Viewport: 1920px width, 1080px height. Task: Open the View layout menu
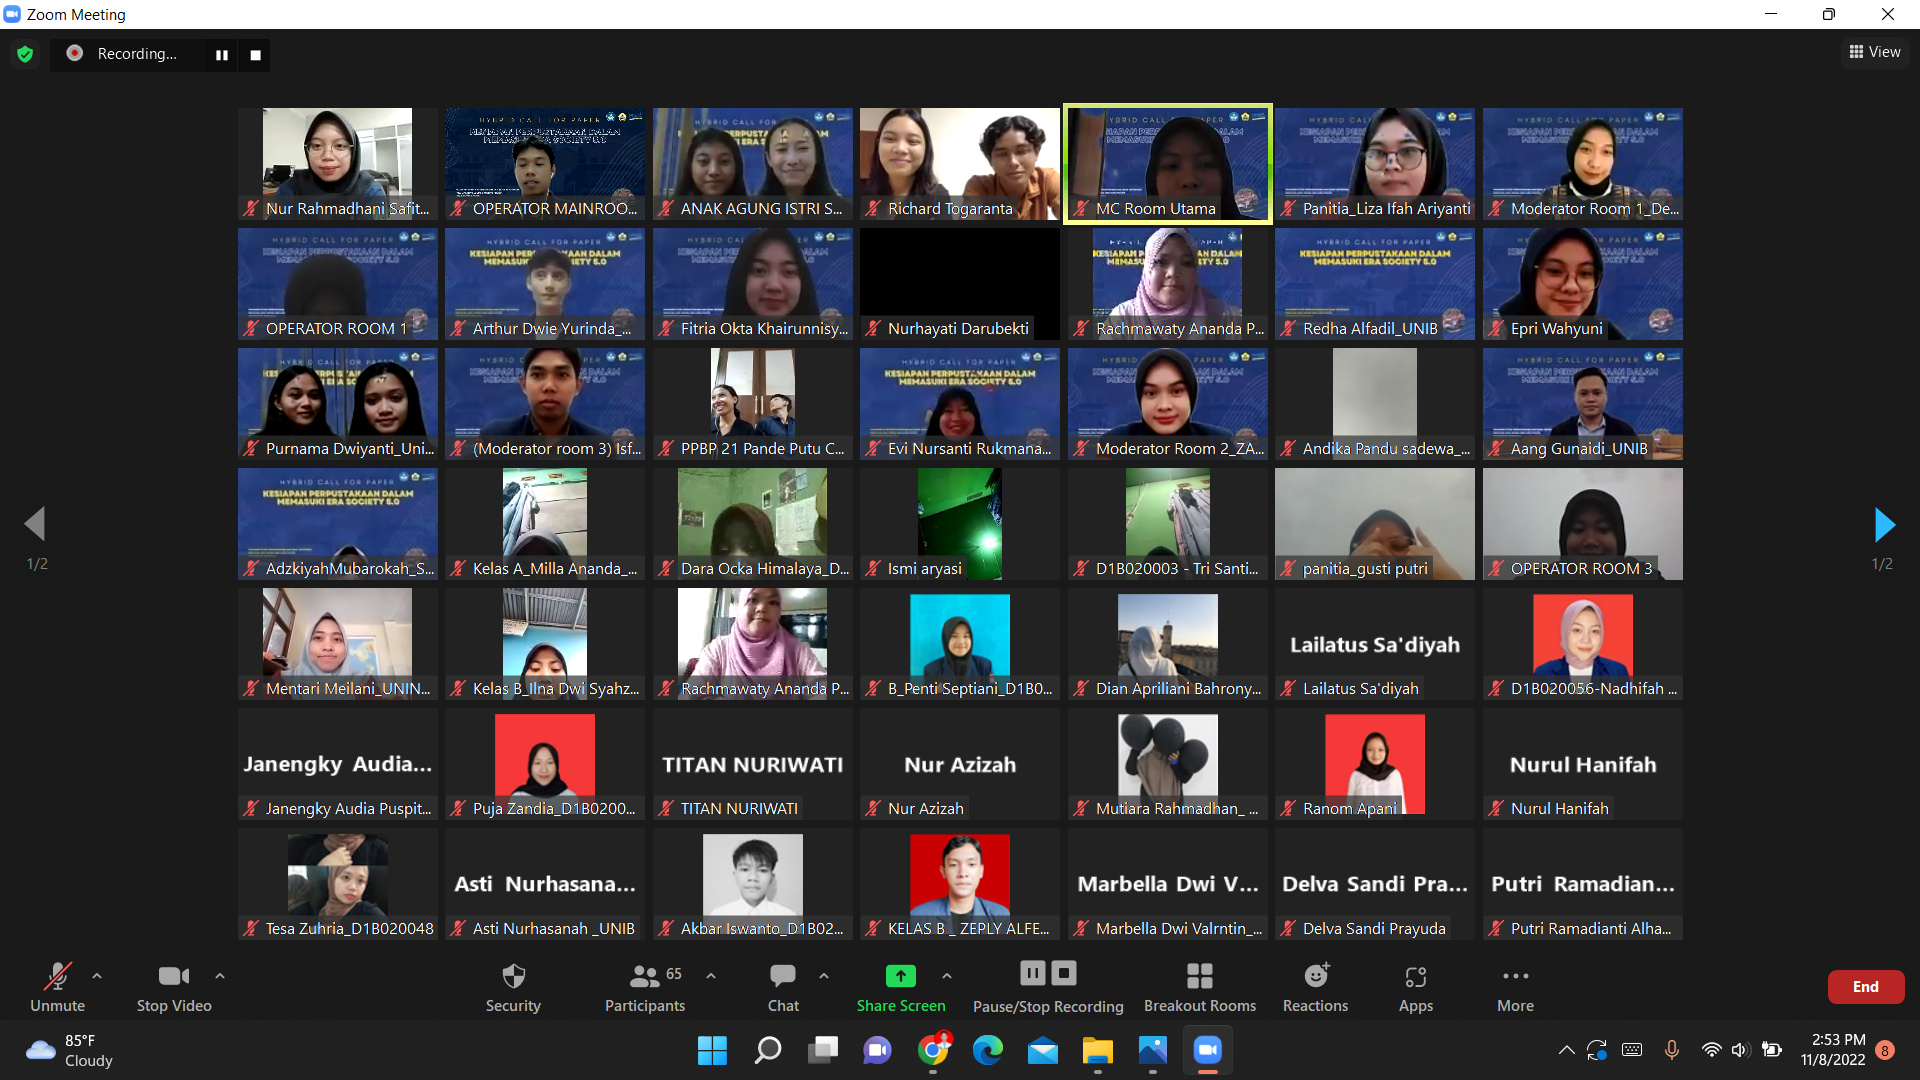coord(1875,52)
